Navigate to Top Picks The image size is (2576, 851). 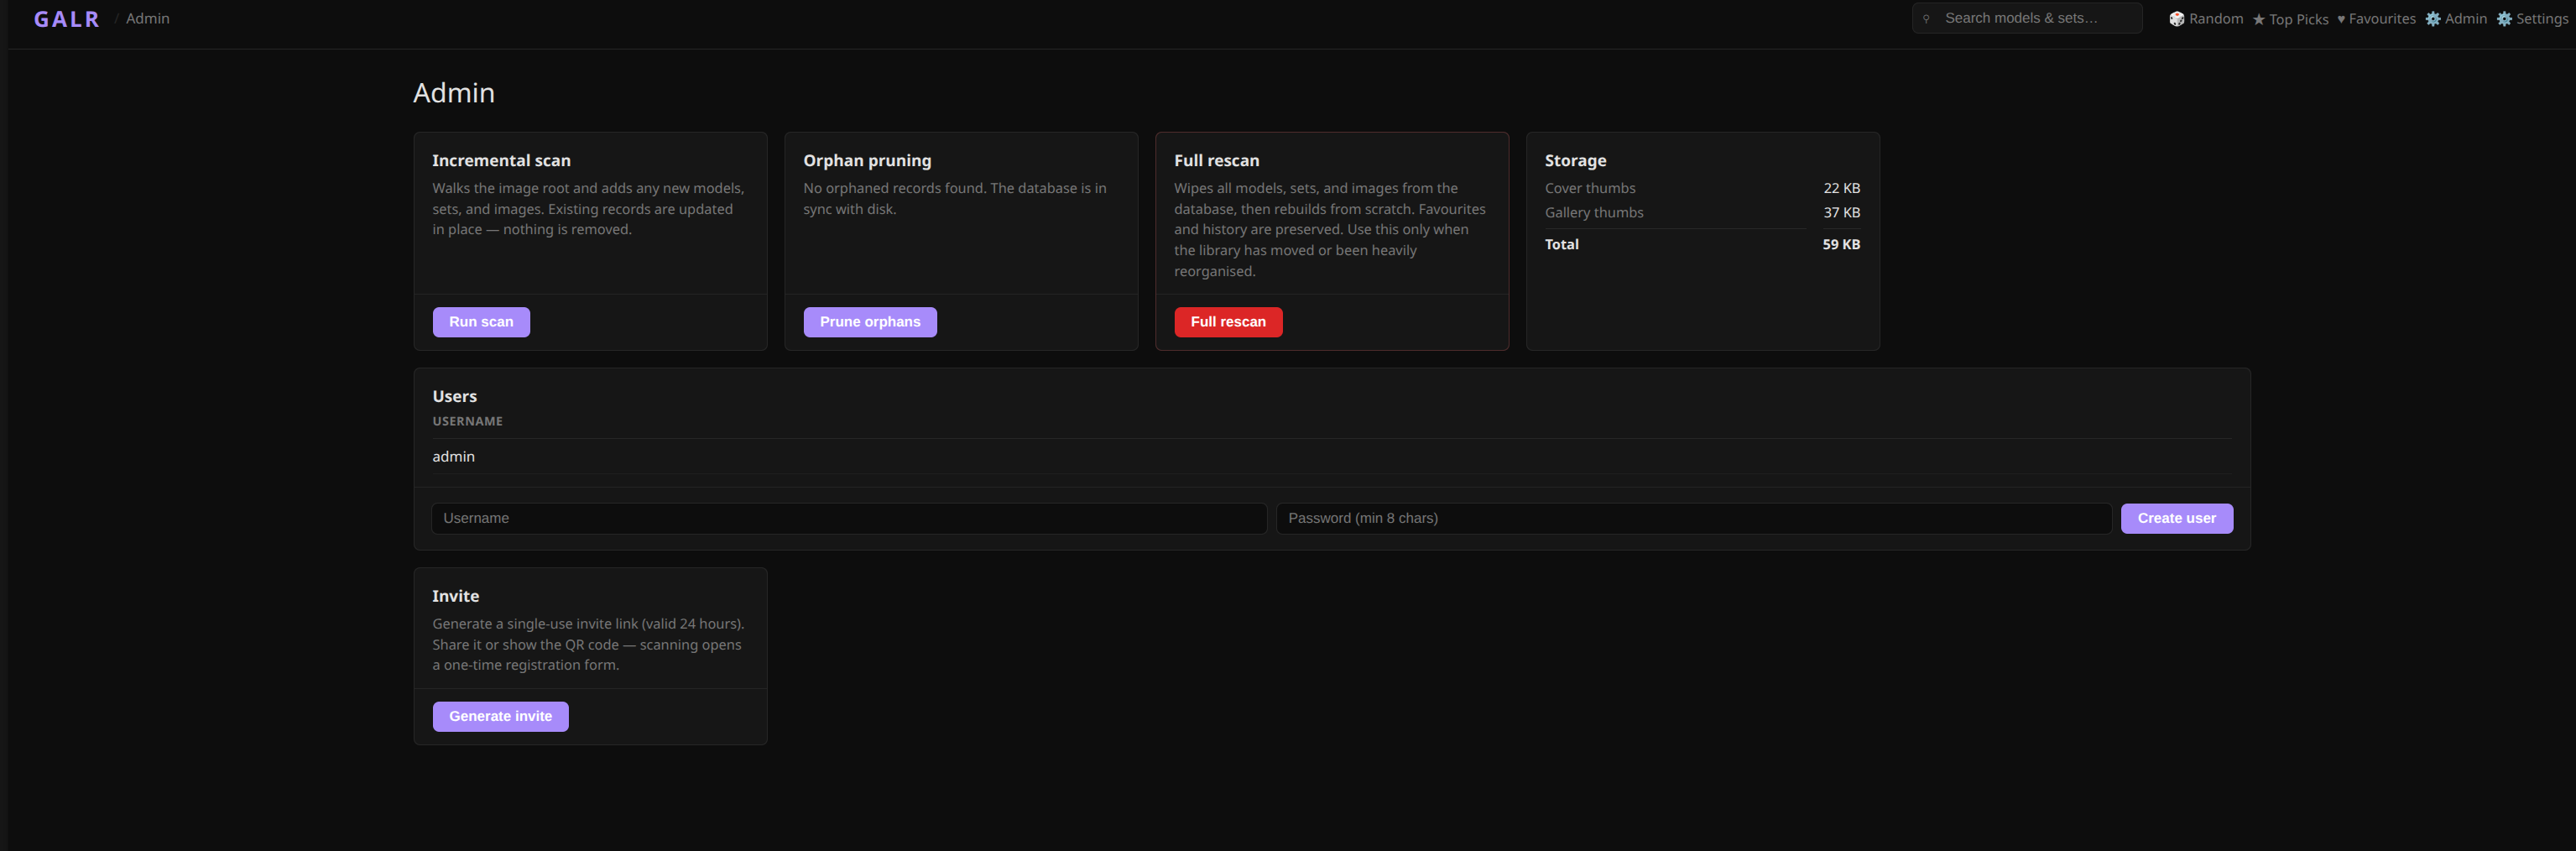pos(2299,18)
